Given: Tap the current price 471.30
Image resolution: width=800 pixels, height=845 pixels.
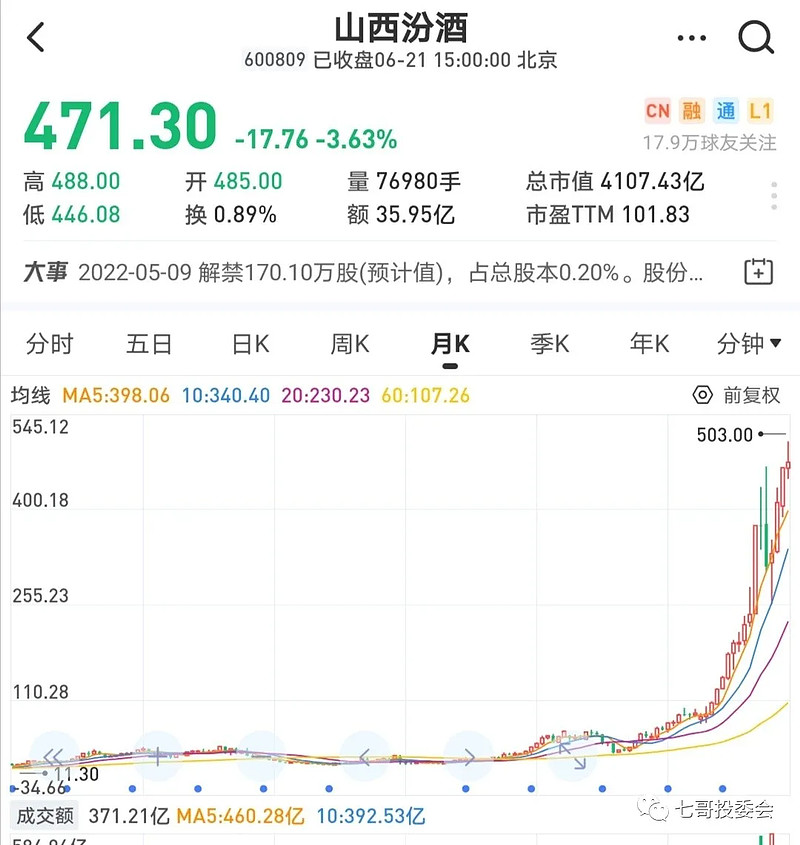Looking at the screenshot, I should click(x=120, y=126).
